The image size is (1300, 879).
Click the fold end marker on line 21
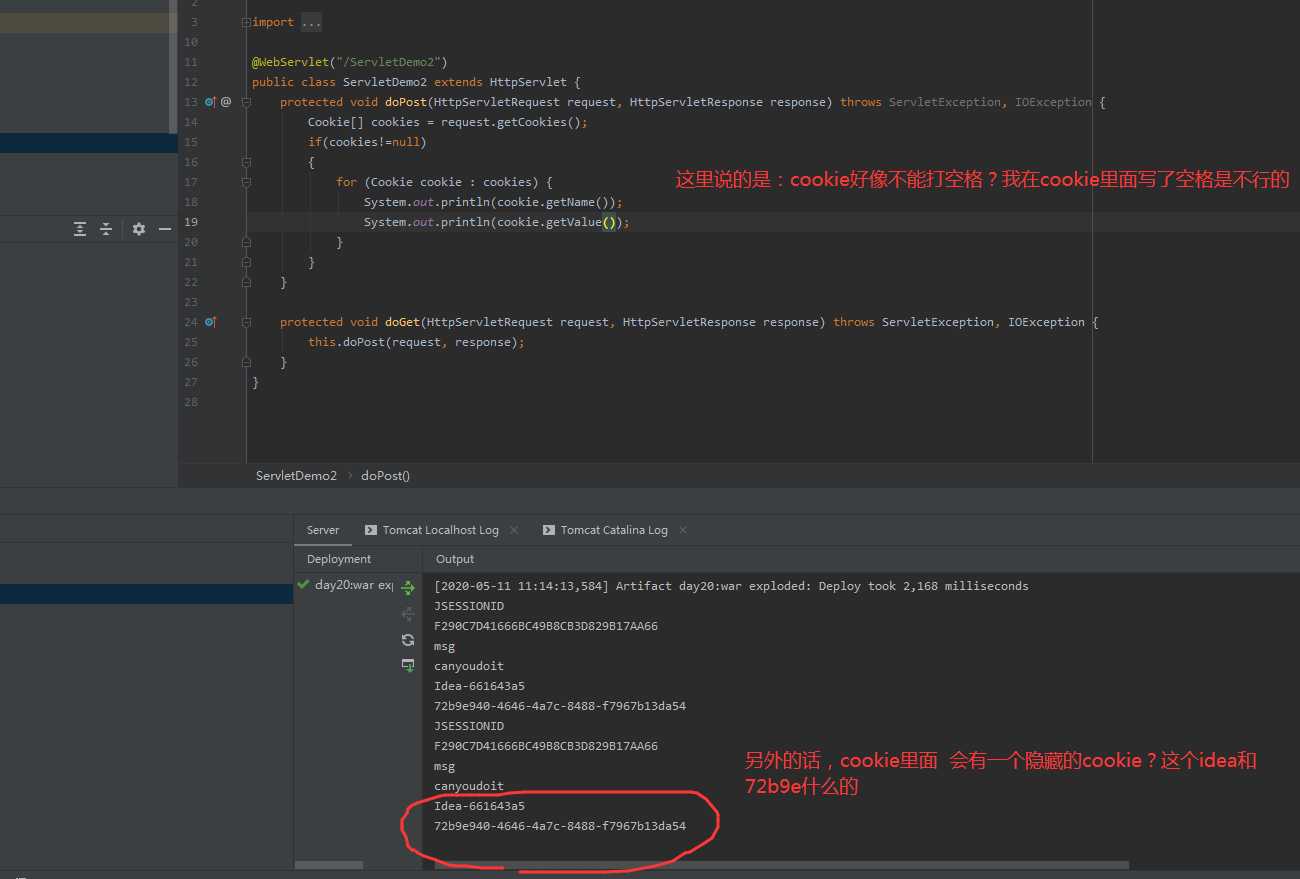tap(246, 262)
